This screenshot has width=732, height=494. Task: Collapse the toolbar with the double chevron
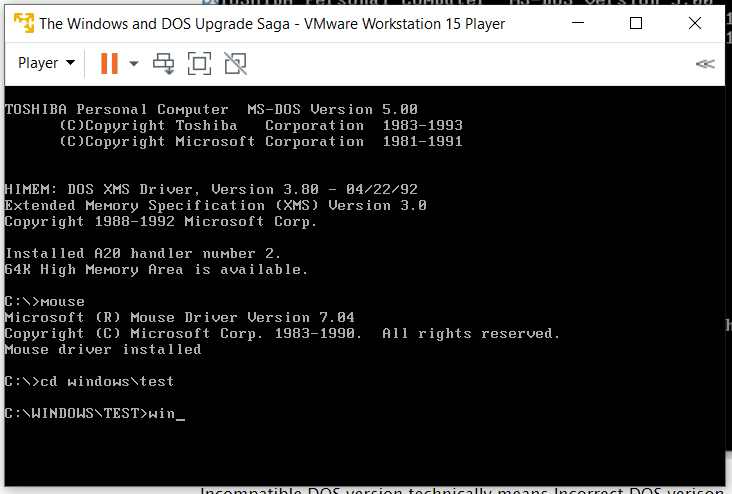(705, 64)
